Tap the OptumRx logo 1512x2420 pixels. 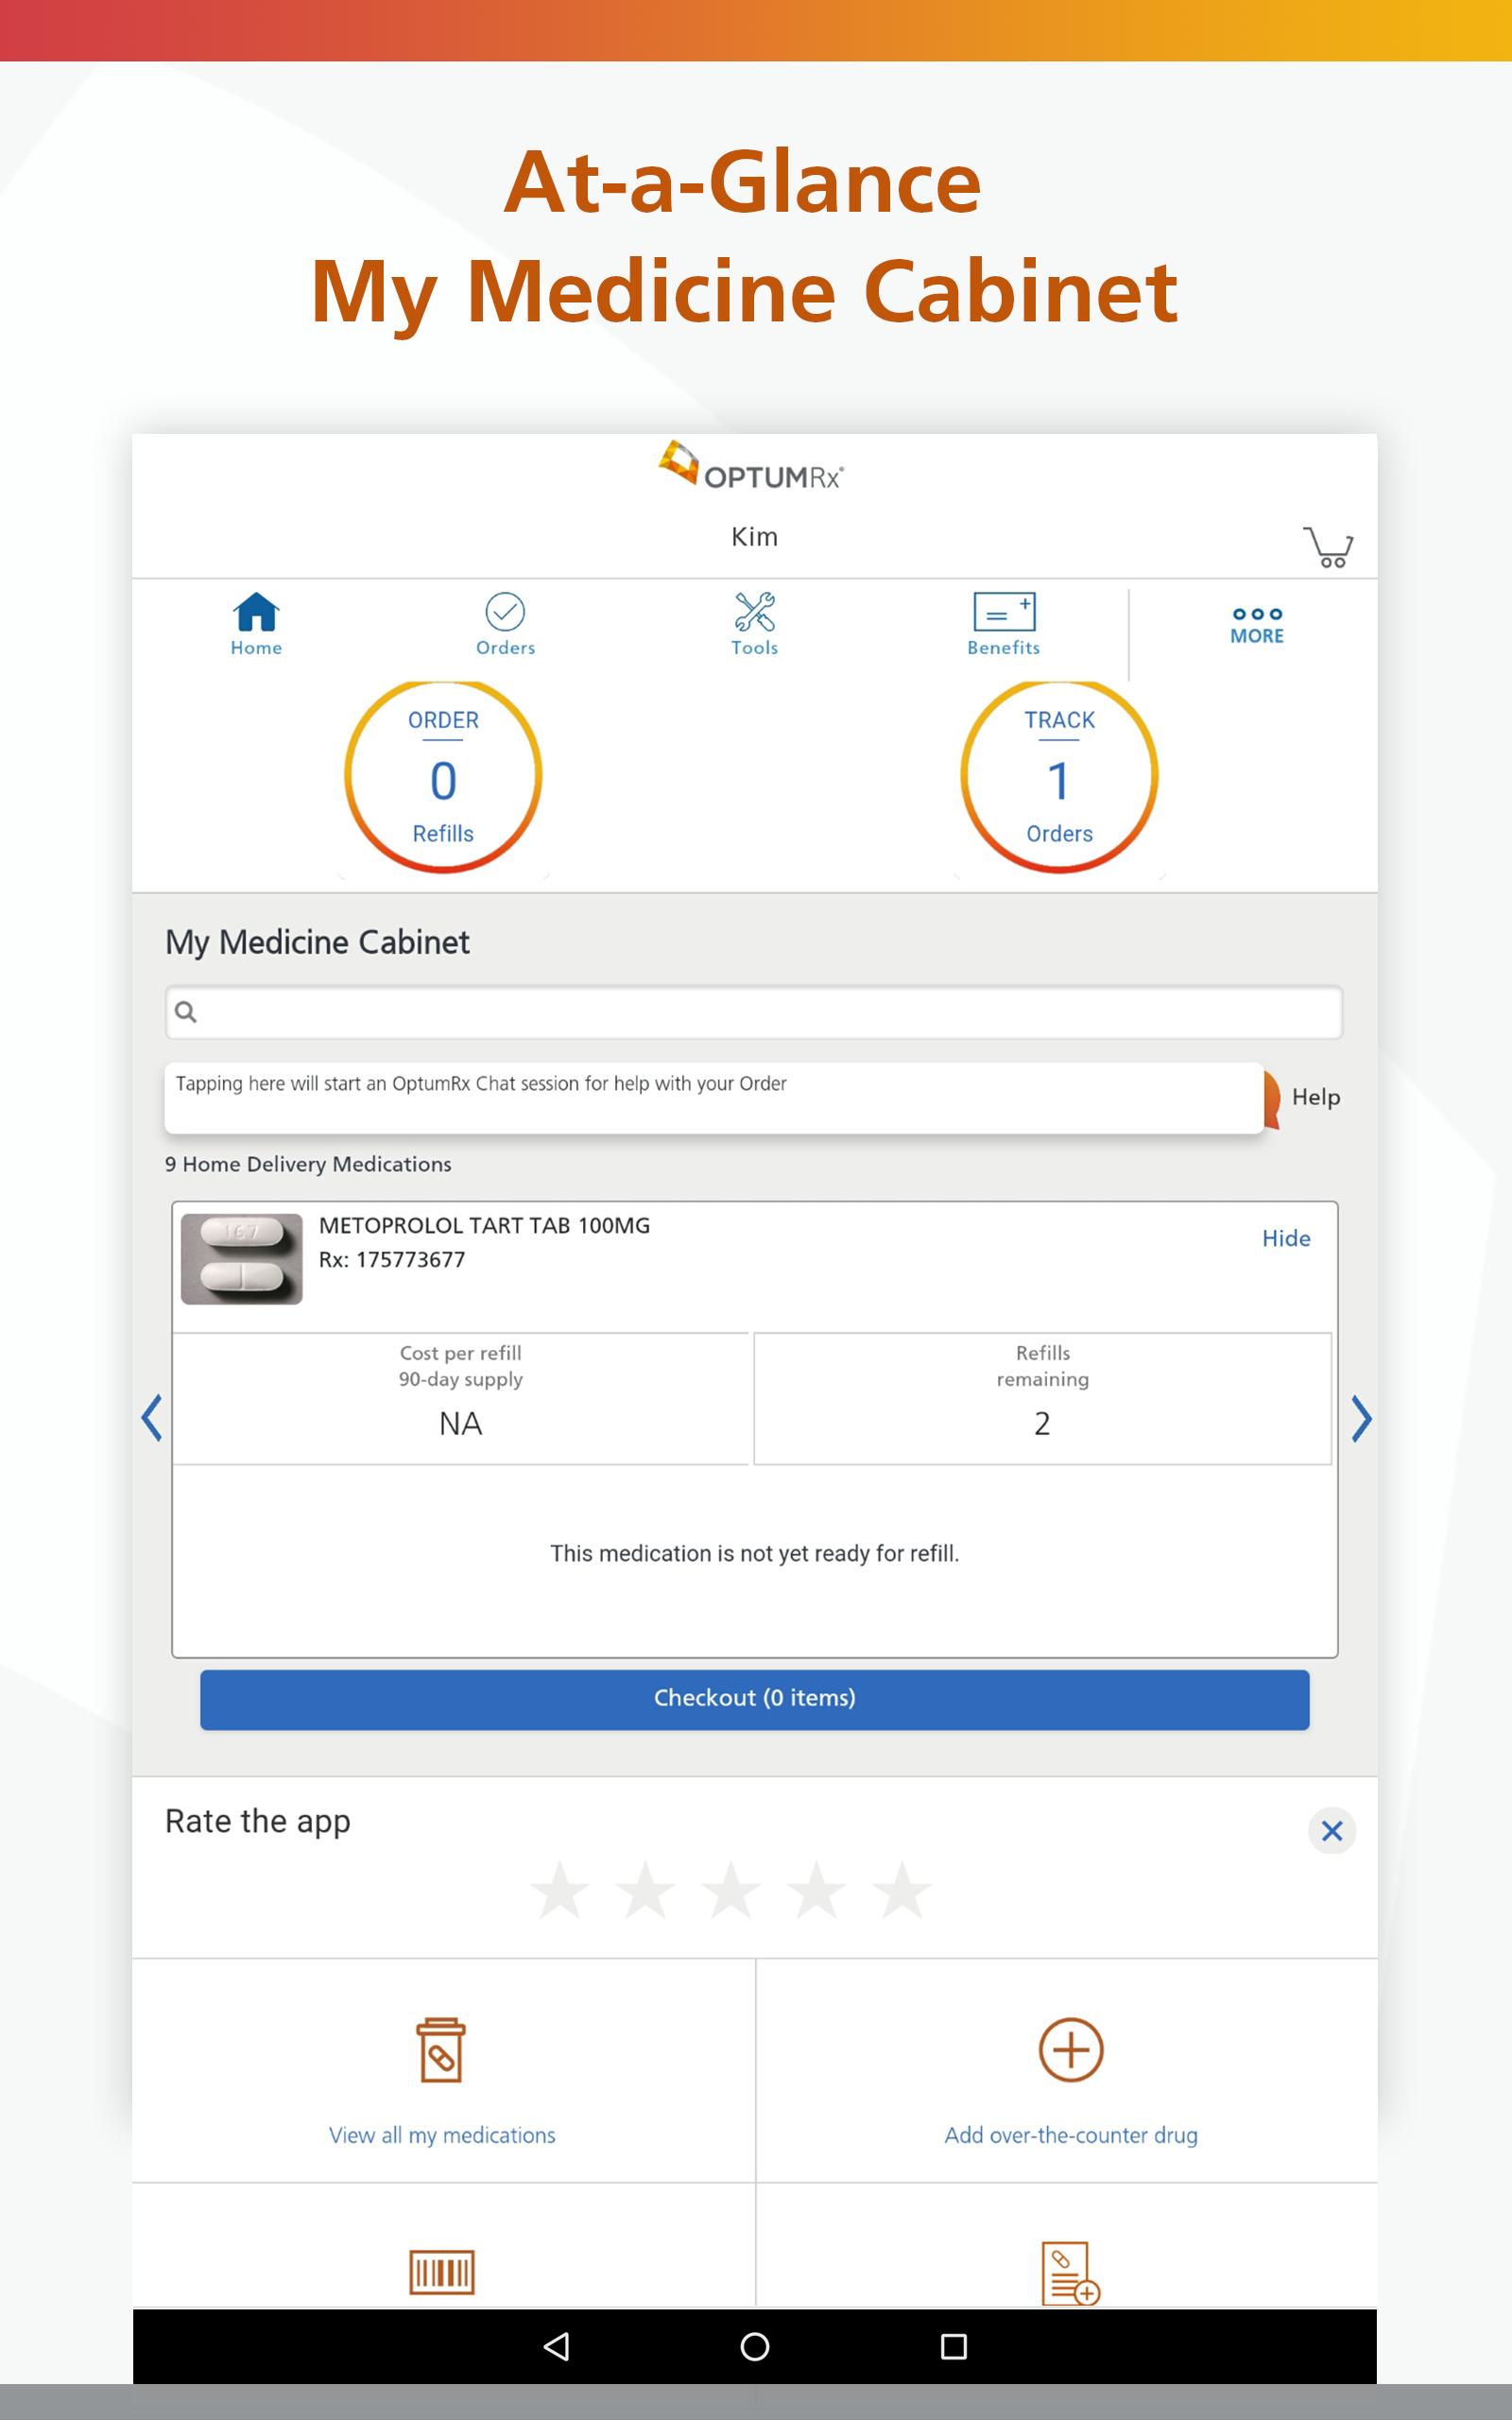tap(751, 466)
